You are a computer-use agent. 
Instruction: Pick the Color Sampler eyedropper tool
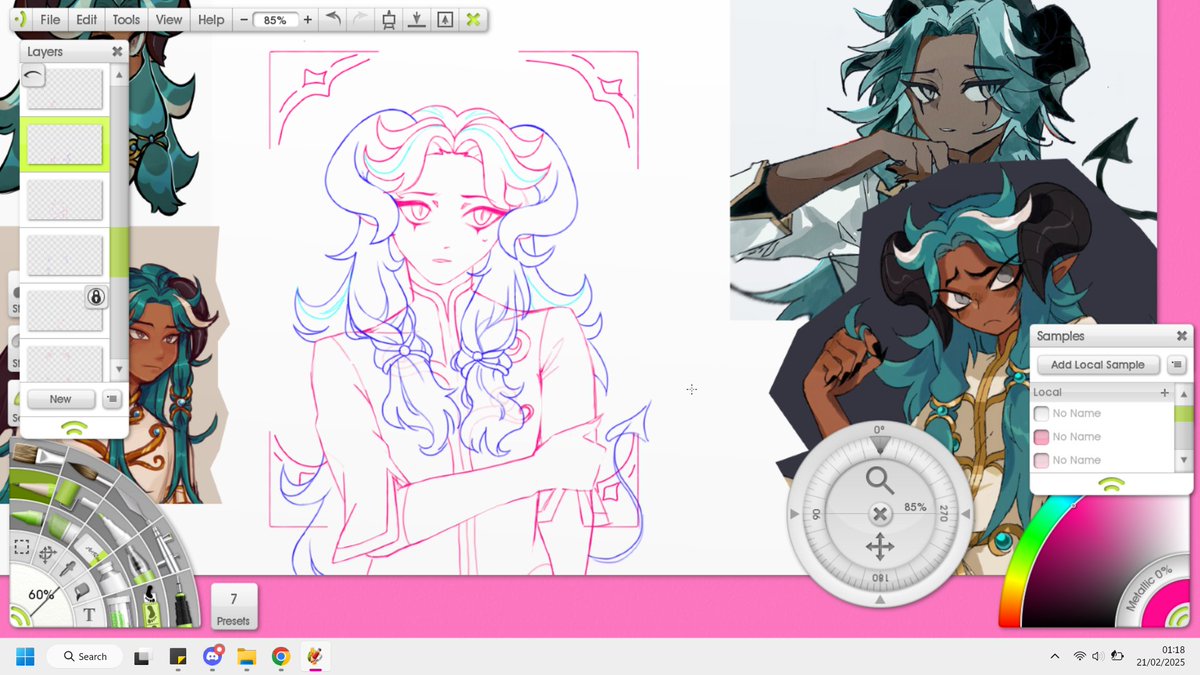pyautogui.click(x=67, y=569)
